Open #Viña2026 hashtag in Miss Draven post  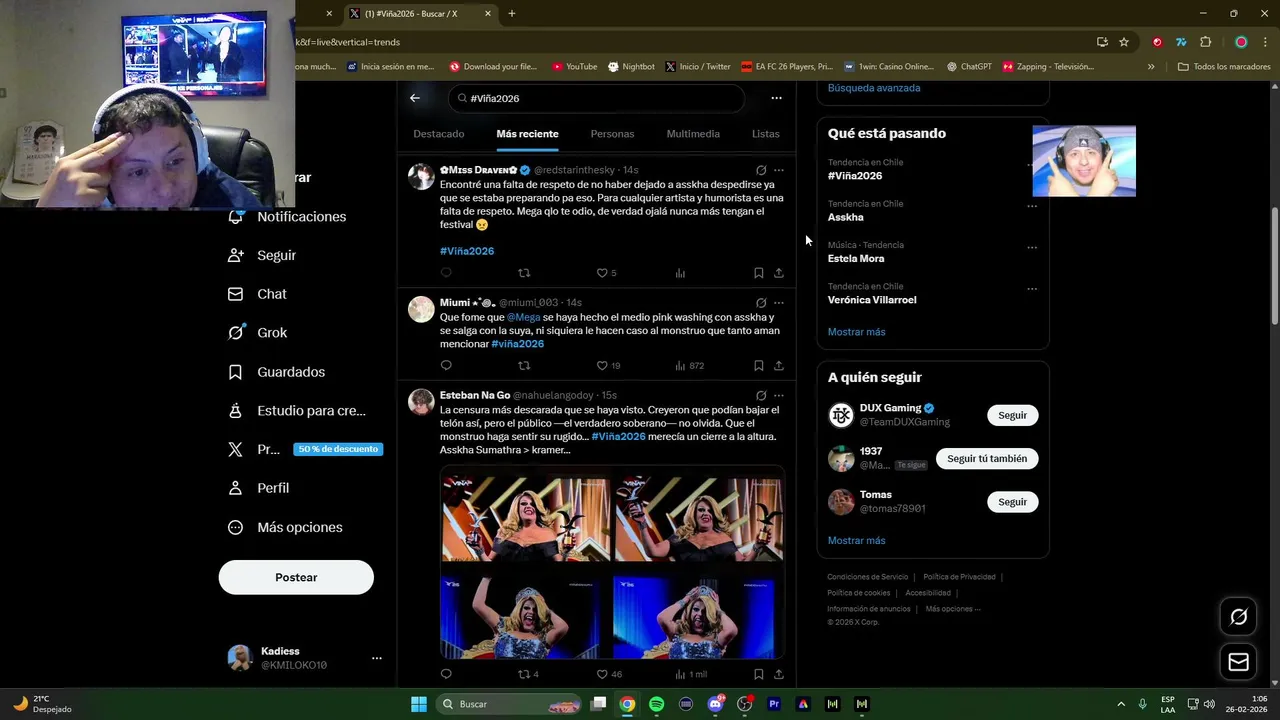point(467,251)
